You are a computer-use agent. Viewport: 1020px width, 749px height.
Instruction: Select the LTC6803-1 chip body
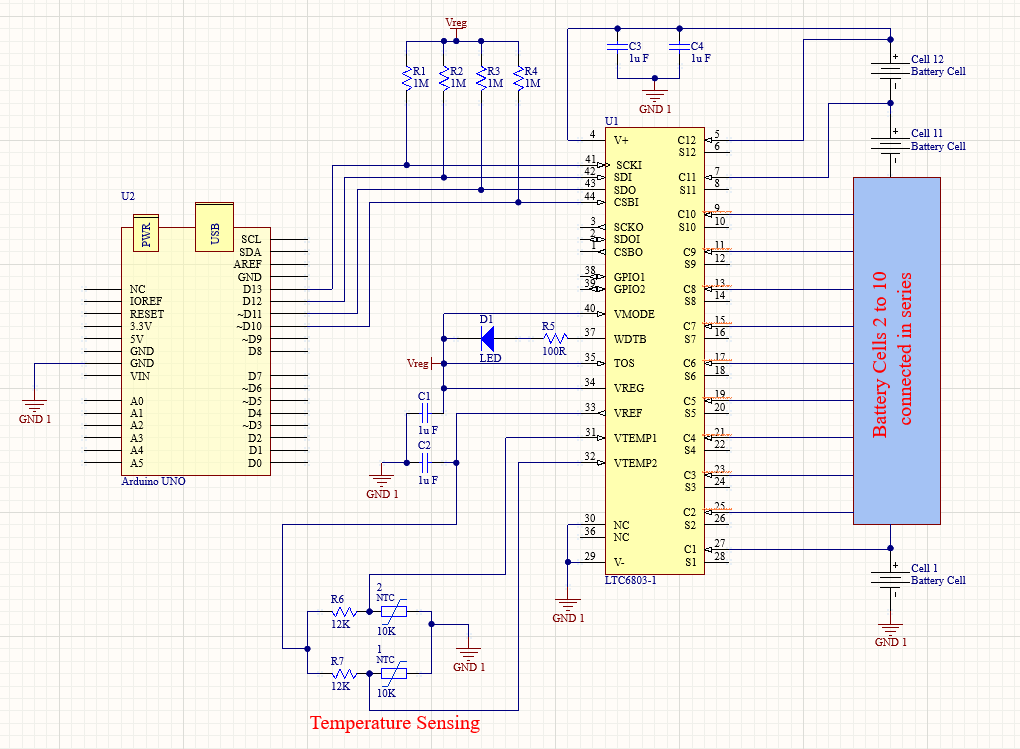(655, 350)
